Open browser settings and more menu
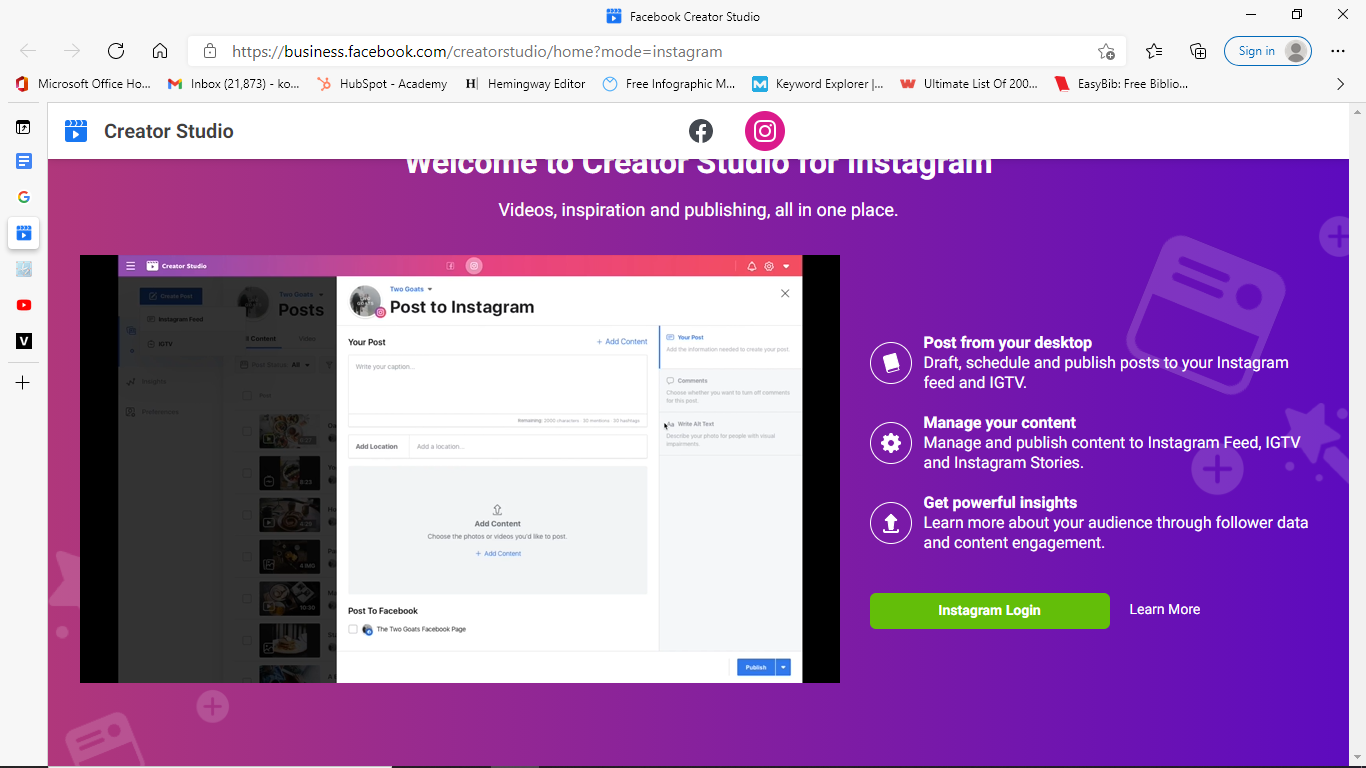 (1338, 51)
